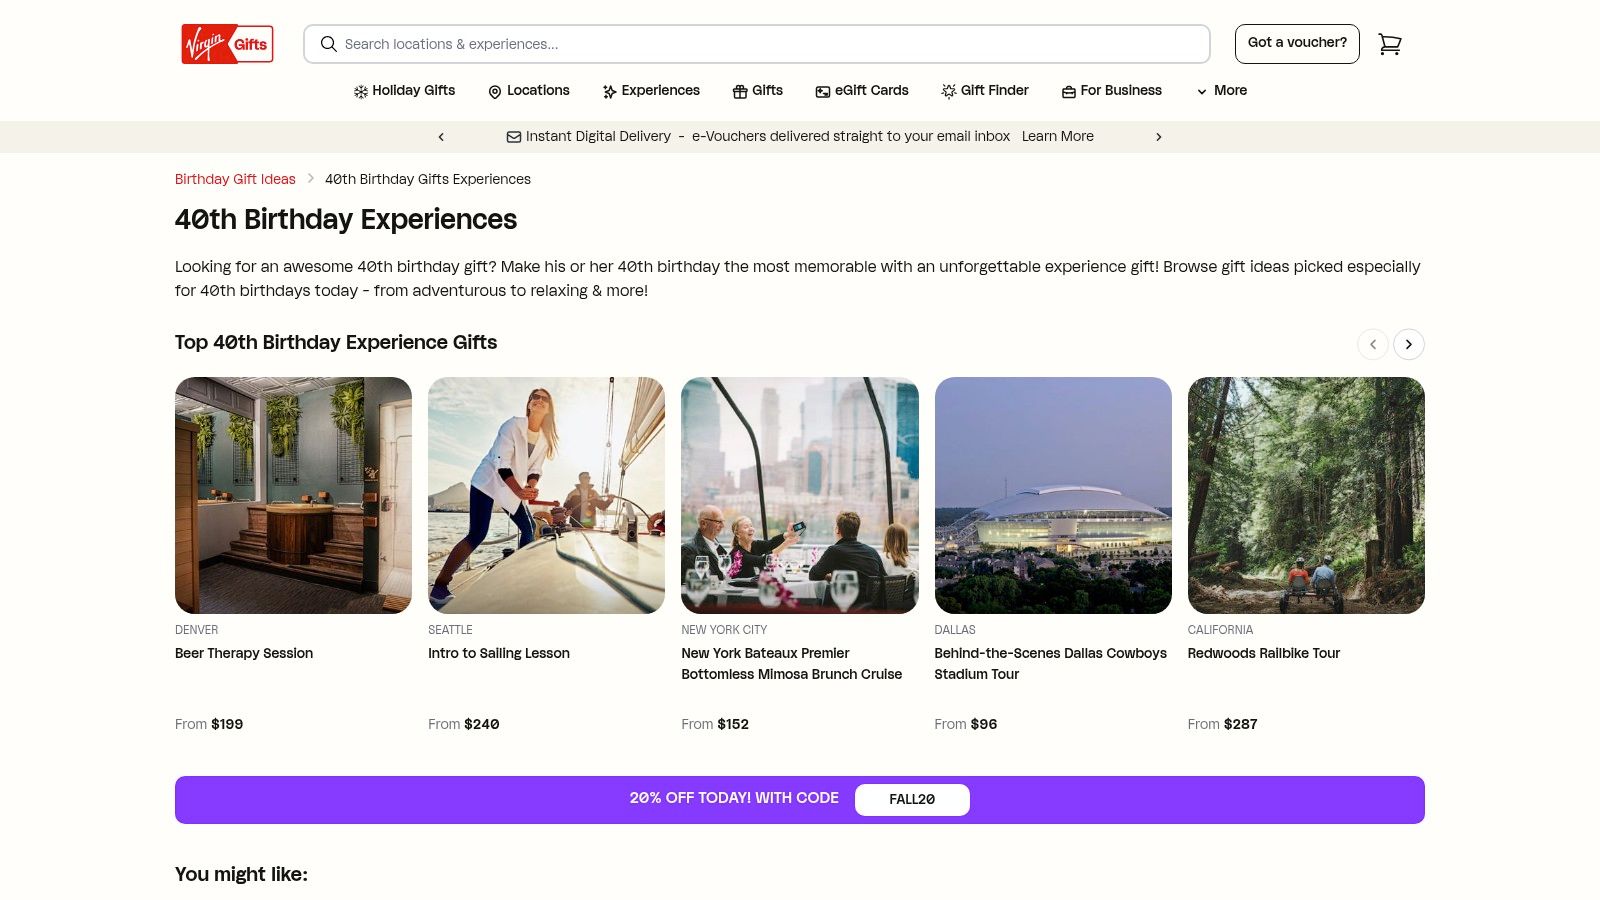Click the Got a voucher? button
The image size is (1600, 900).
pyautogui.click(x=1297, y=43)
